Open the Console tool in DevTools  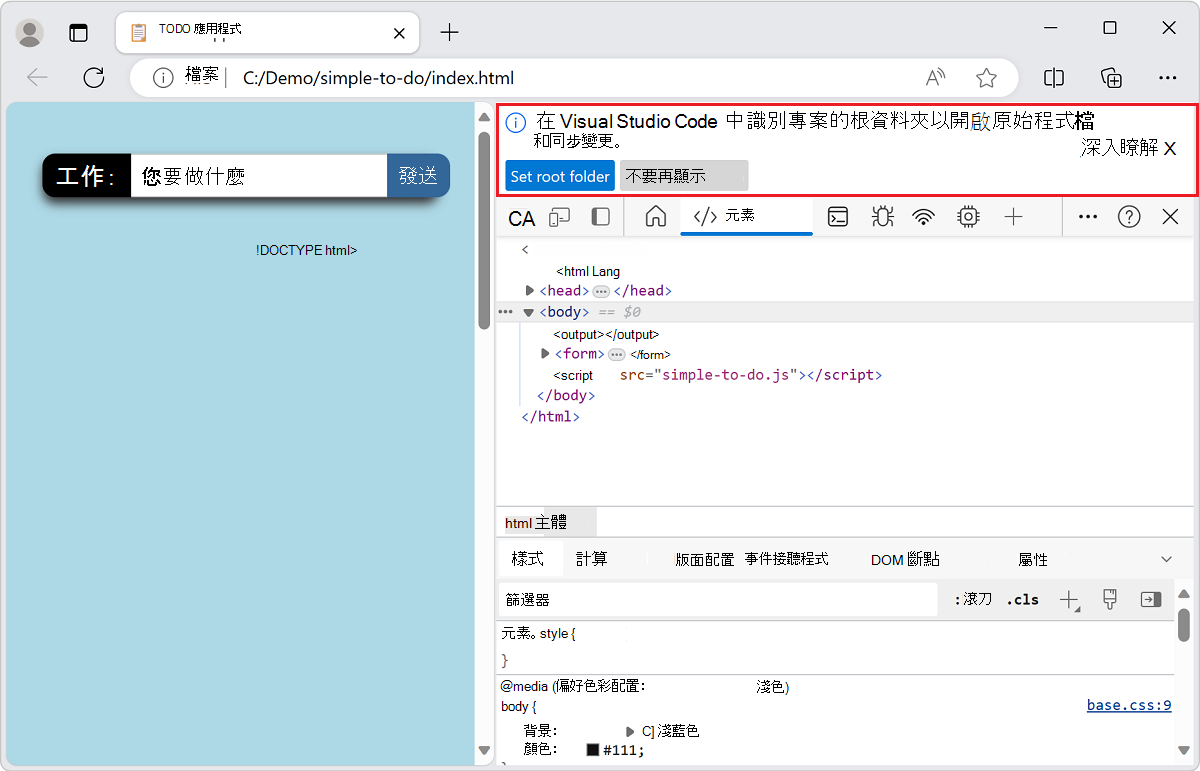coord(837,216)
